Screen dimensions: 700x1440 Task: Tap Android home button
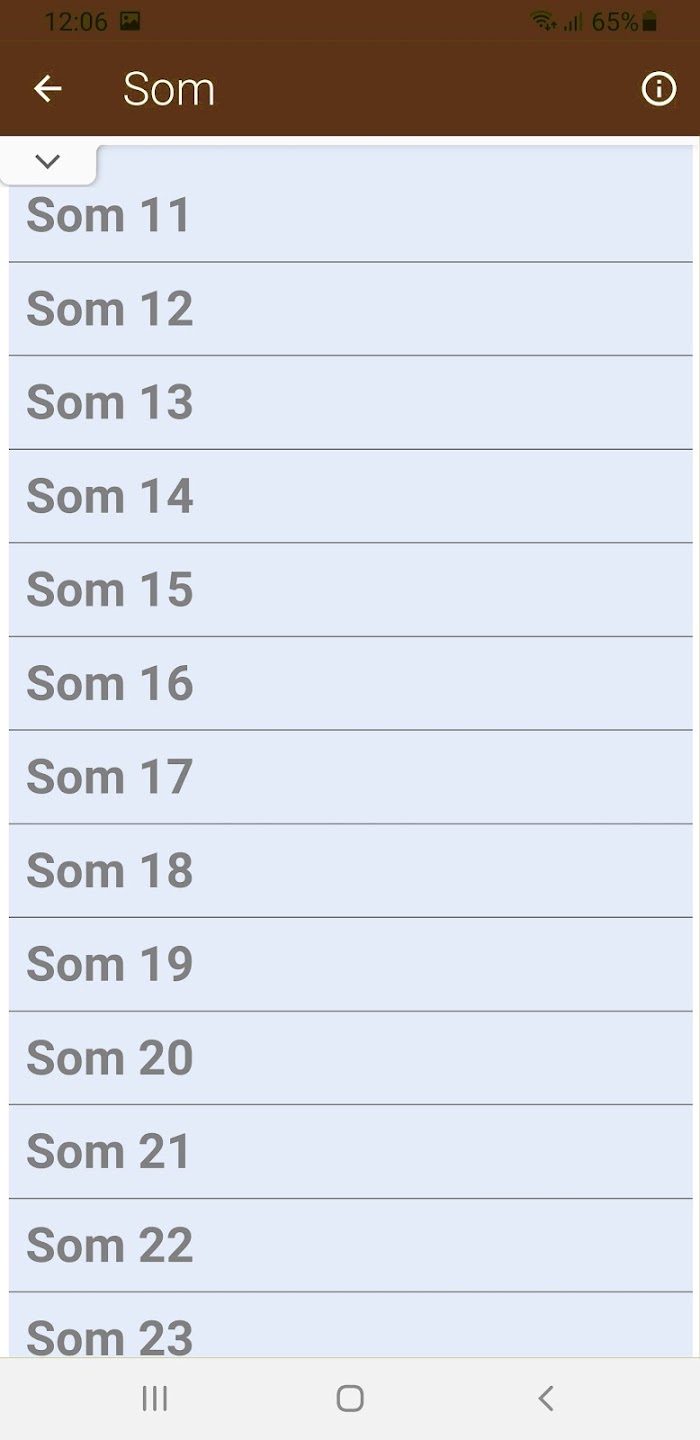(350, 1398)
